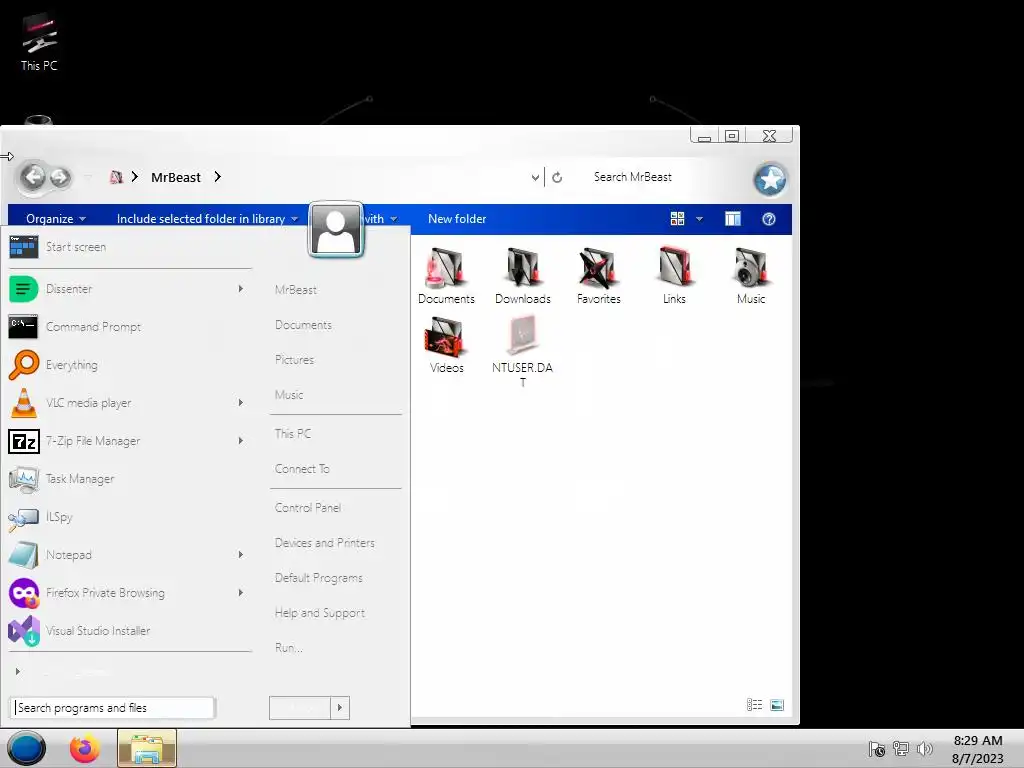The height and width of the screenshot is (768, 1024).
Task: Select the NTUSER.DAT file
Action: tap(522, 351)
